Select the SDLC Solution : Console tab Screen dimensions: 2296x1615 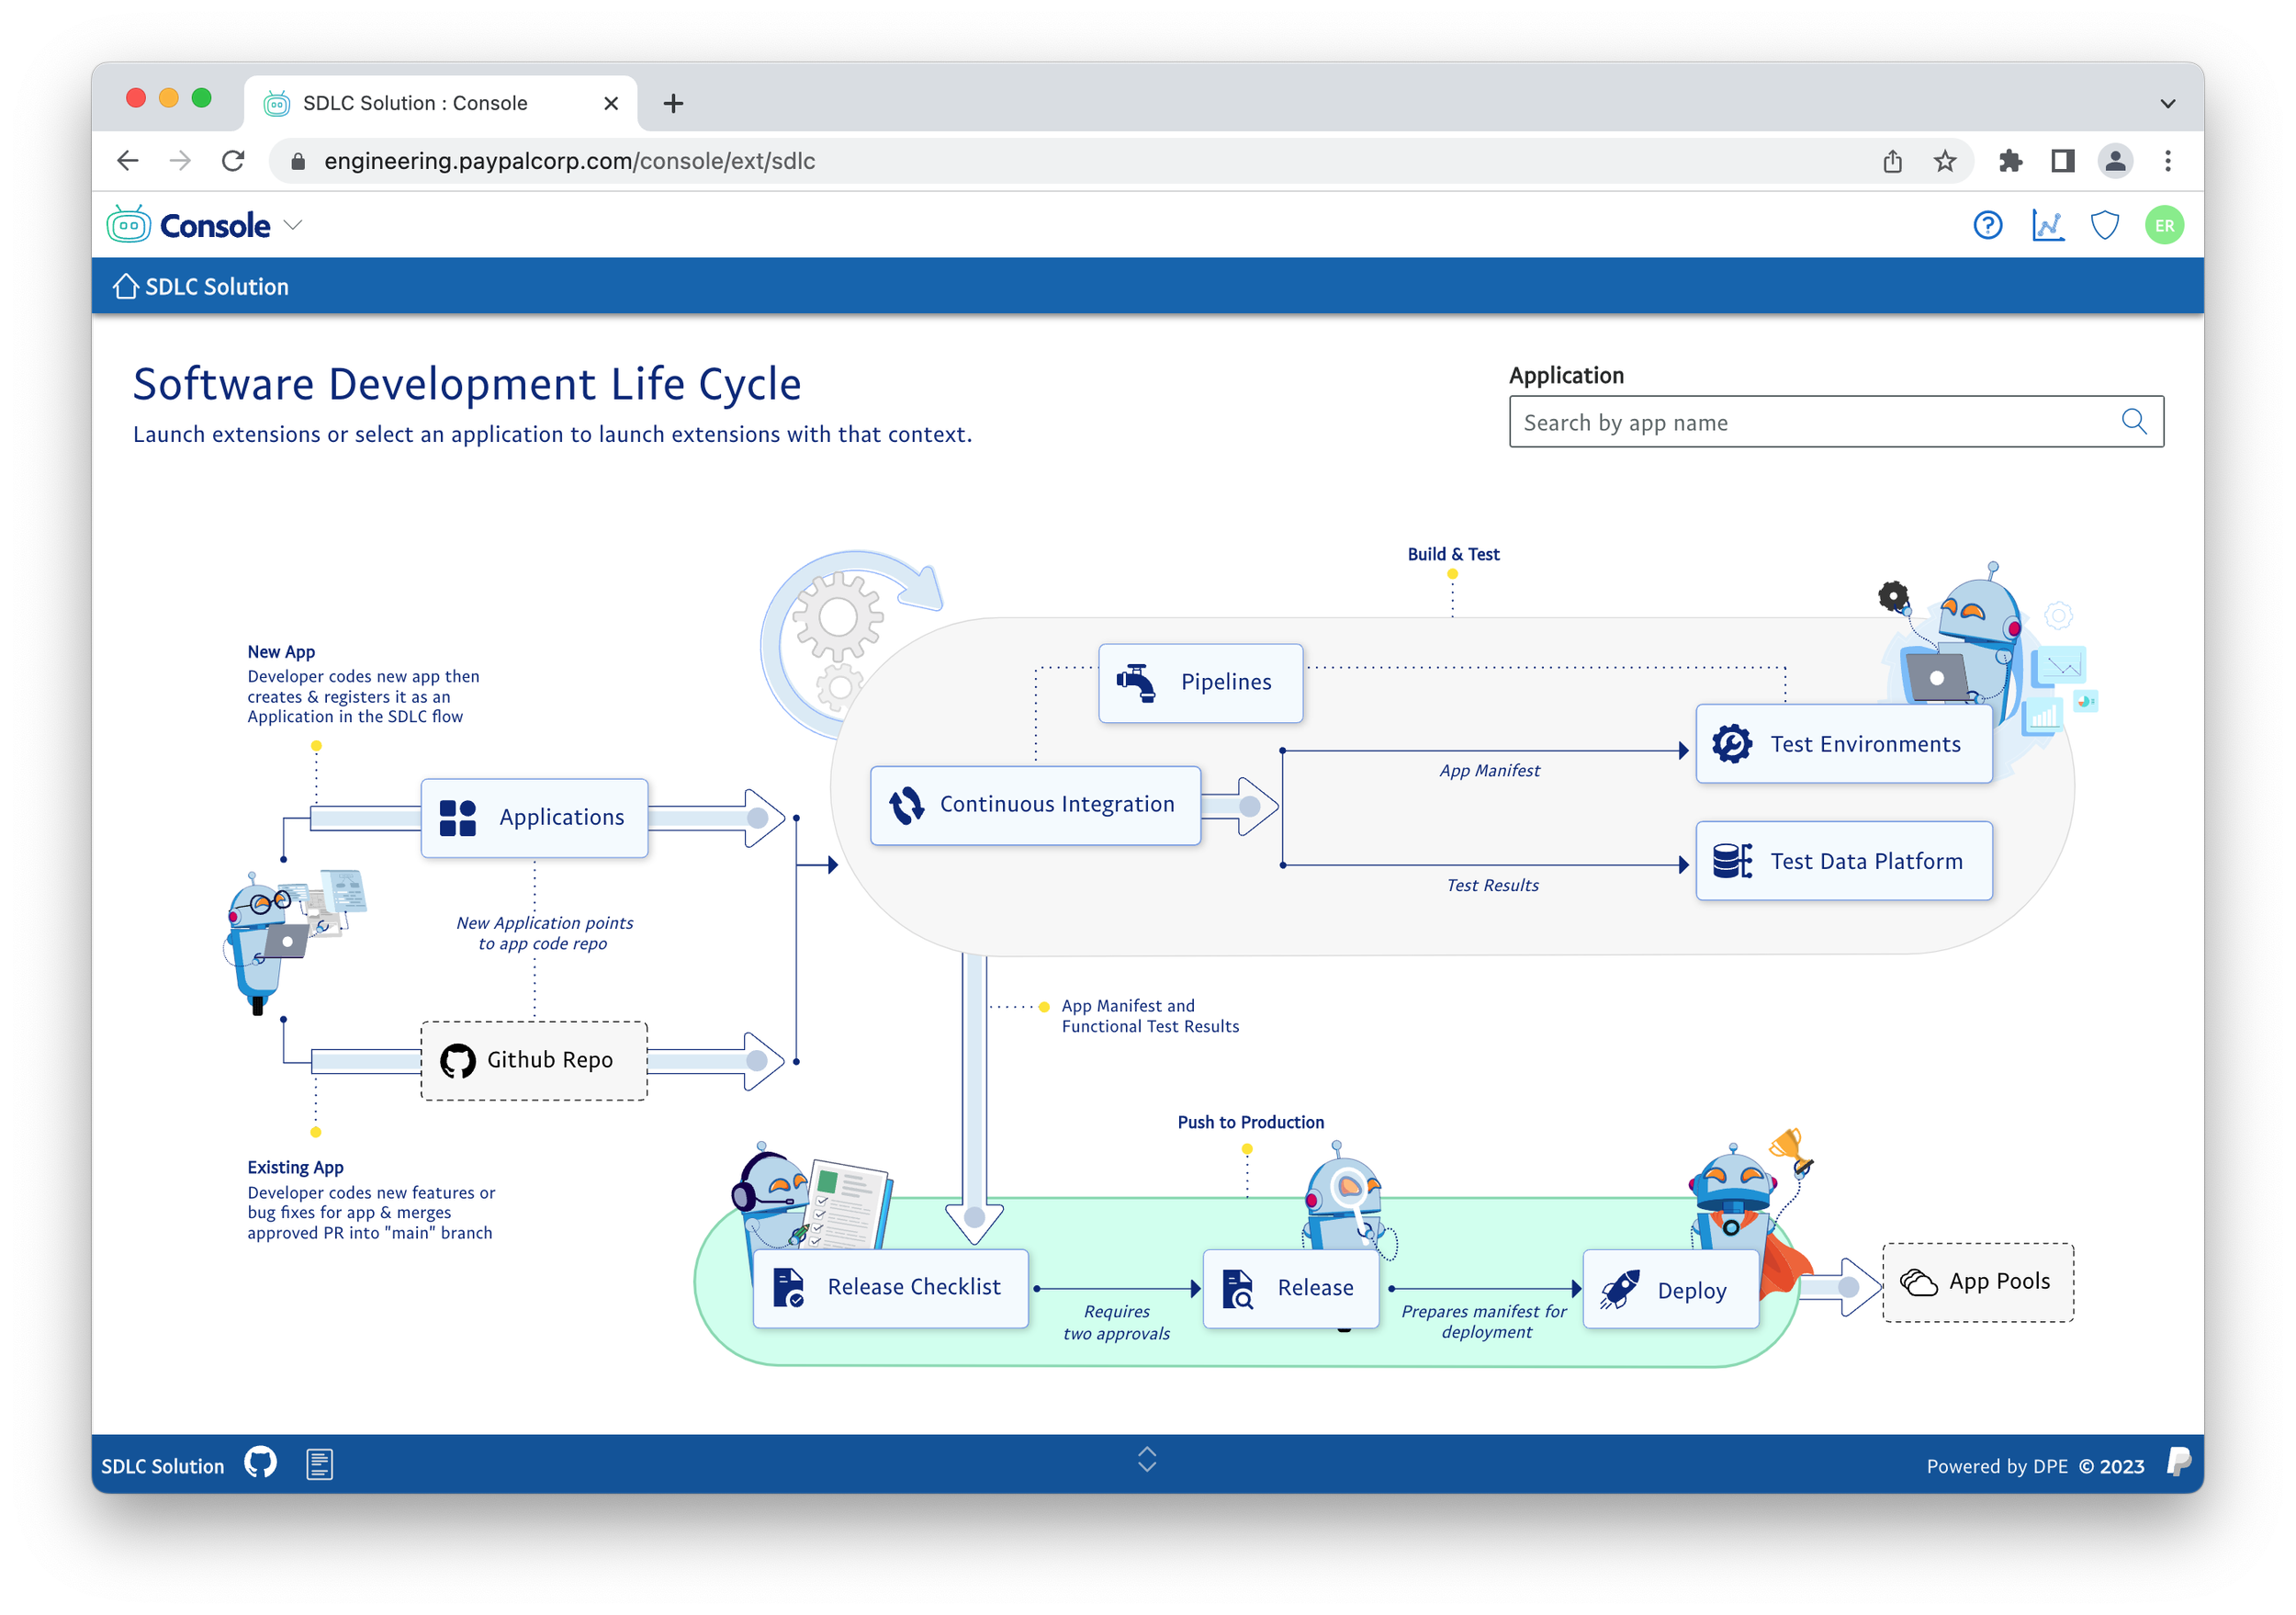tap(415, 103)
